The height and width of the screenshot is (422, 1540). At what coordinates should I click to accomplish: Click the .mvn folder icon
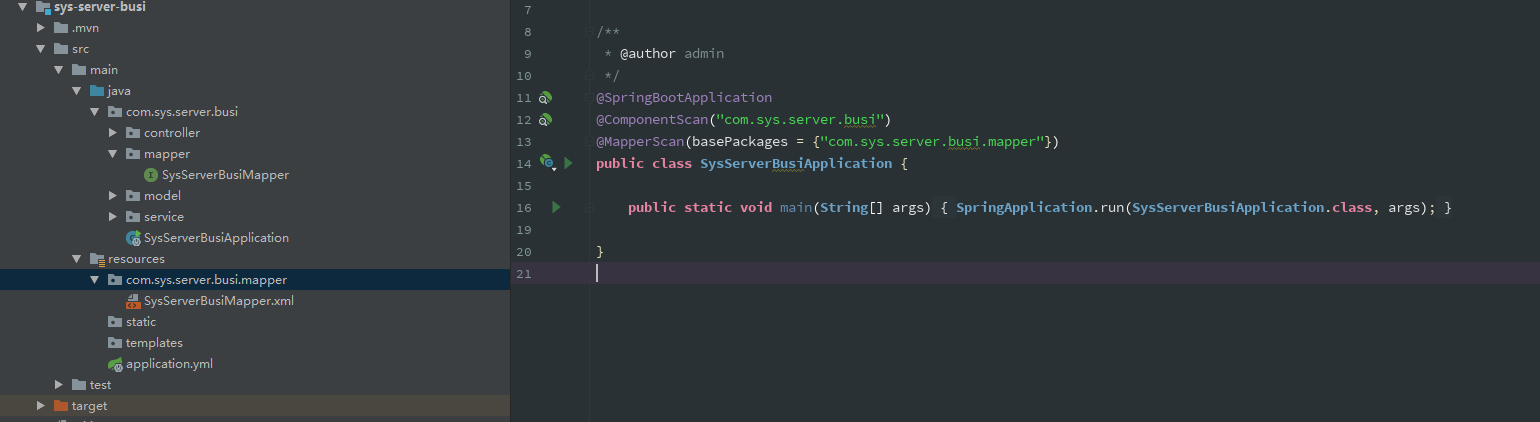(x=61, y=28)
